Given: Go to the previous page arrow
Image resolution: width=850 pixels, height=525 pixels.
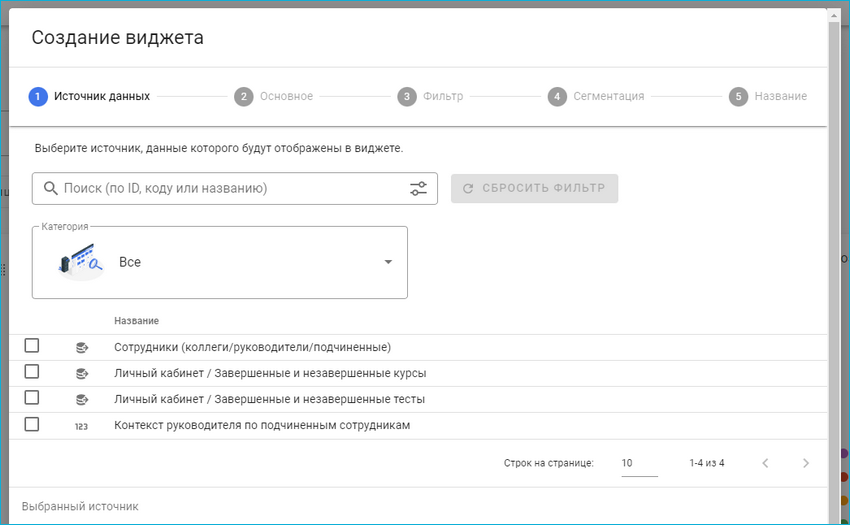Looking at the screenshot, I should coord(765,463).
